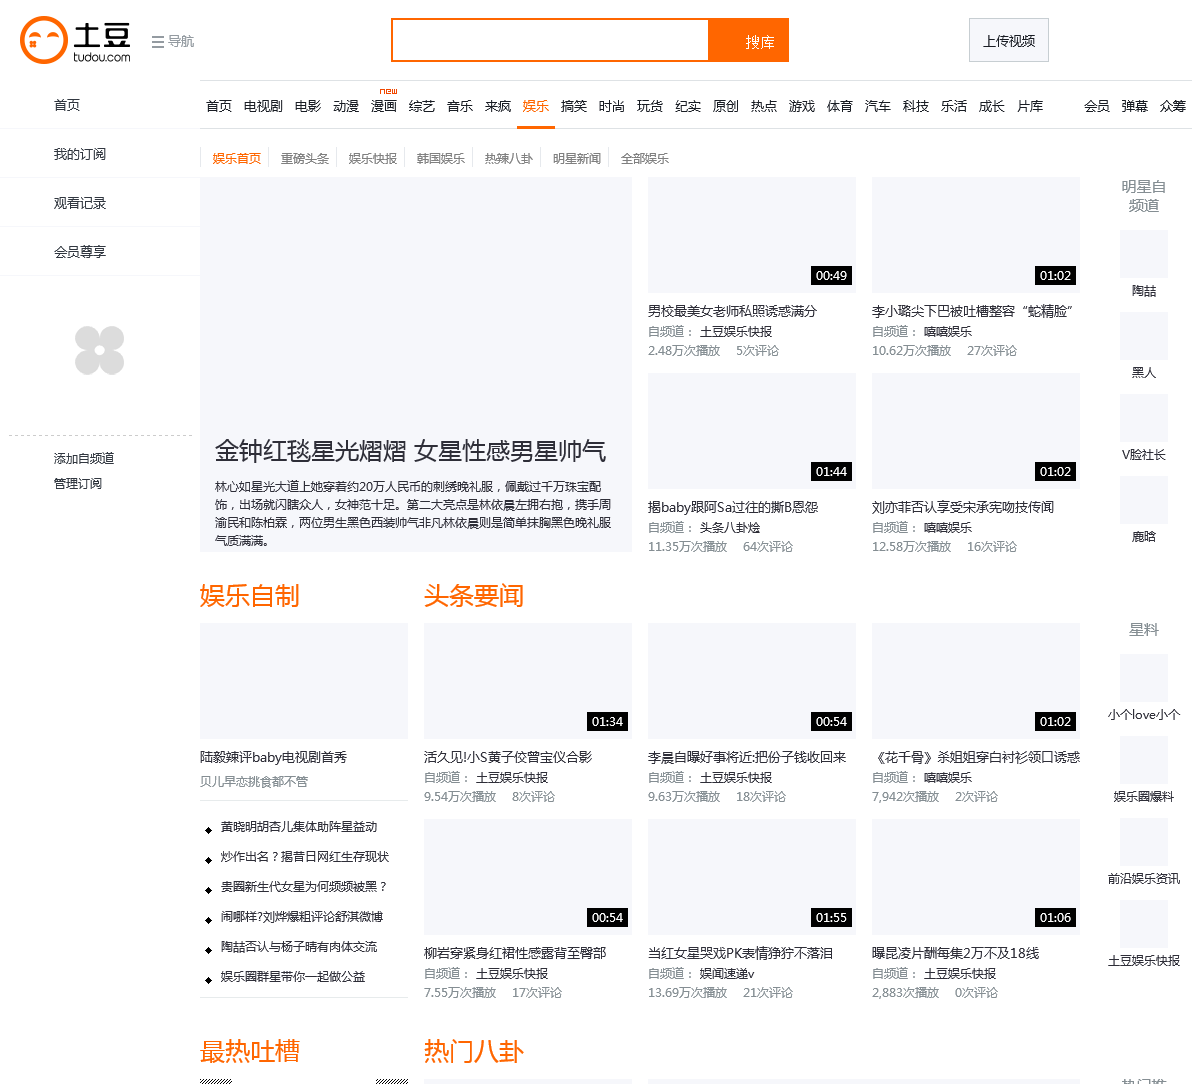This screenshot has width=1192, height=1084.
Task: Open the 重磅头条 sub-tab
Action: click(305, 158)
